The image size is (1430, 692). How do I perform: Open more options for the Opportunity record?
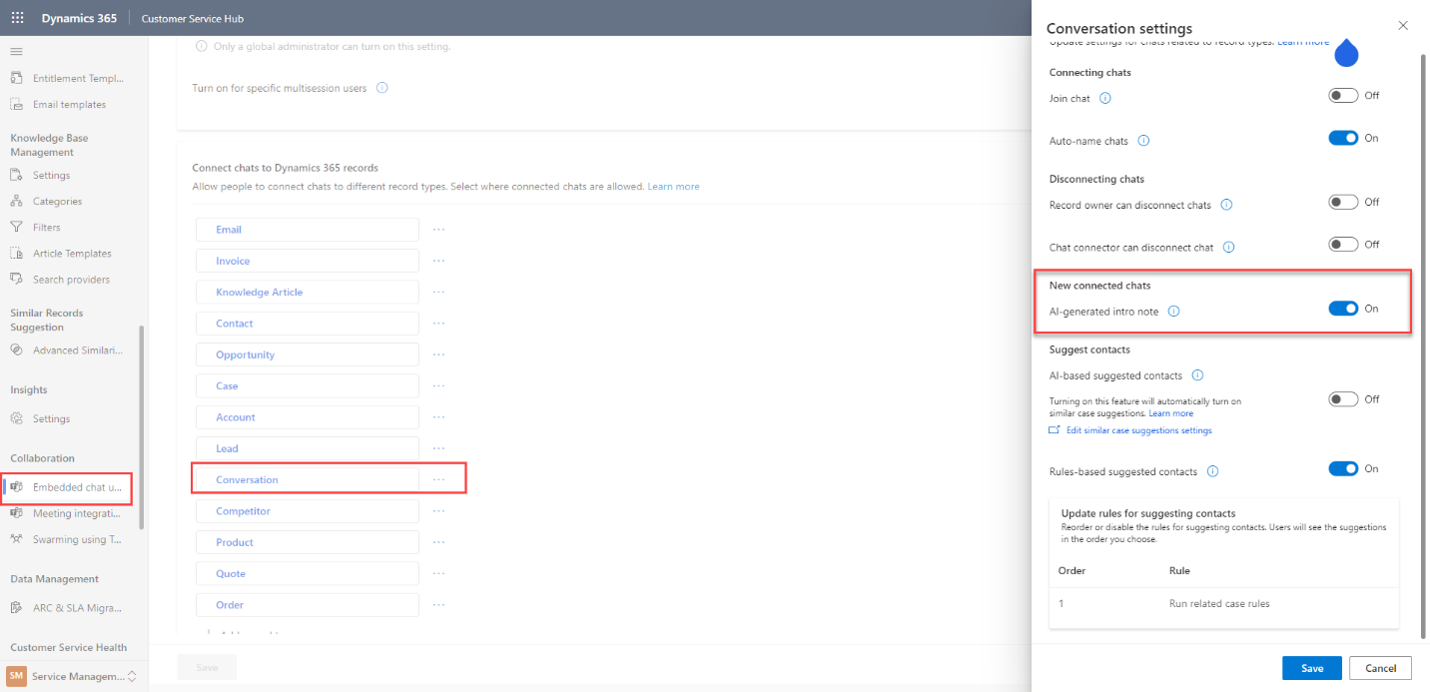click(x=438, y=354)
